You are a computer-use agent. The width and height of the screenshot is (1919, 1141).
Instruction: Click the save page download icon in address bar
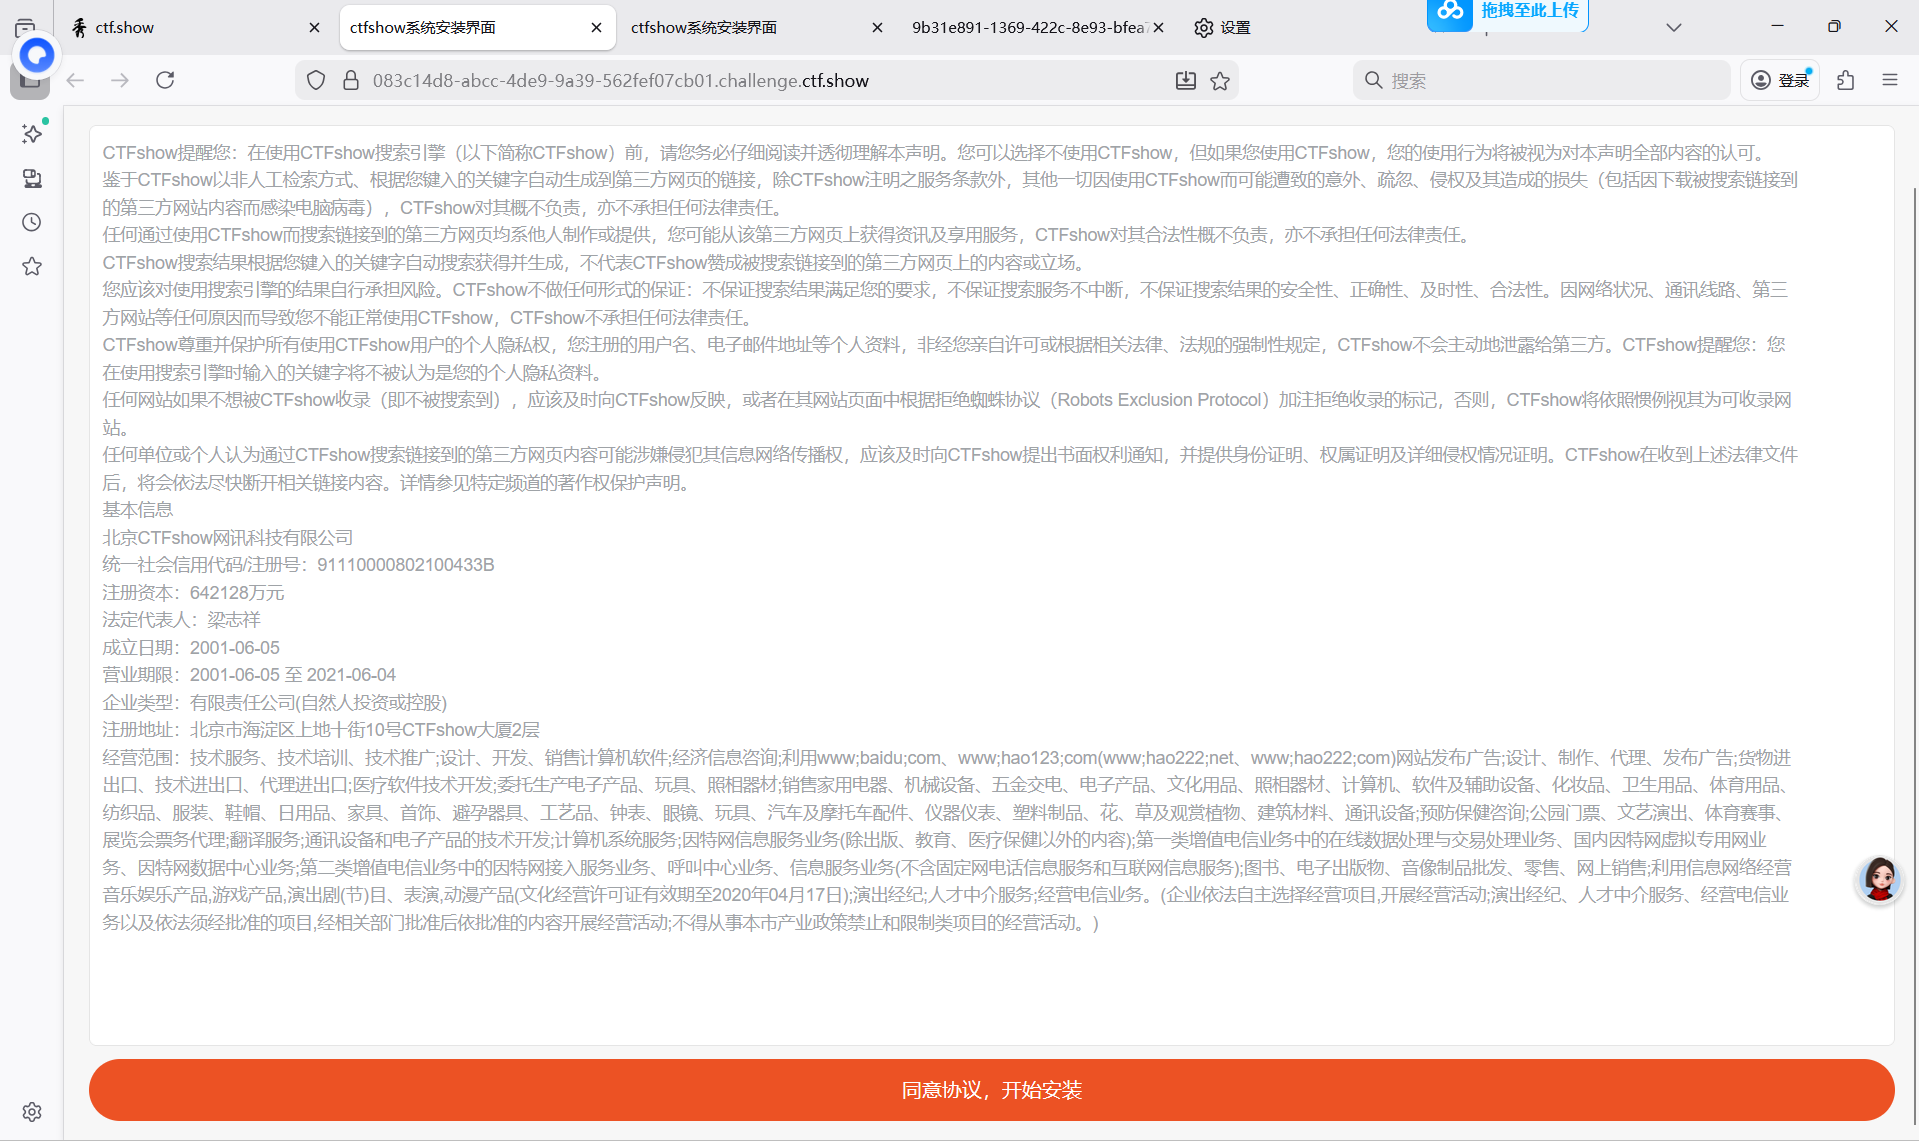[x=1186, y=80]
